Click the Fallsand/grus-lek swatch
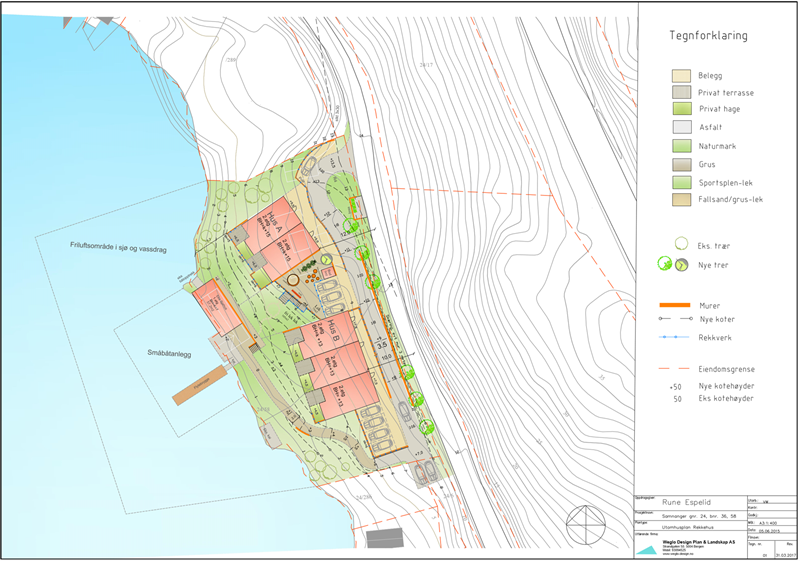The image size is (800, 561). [680, 200]
